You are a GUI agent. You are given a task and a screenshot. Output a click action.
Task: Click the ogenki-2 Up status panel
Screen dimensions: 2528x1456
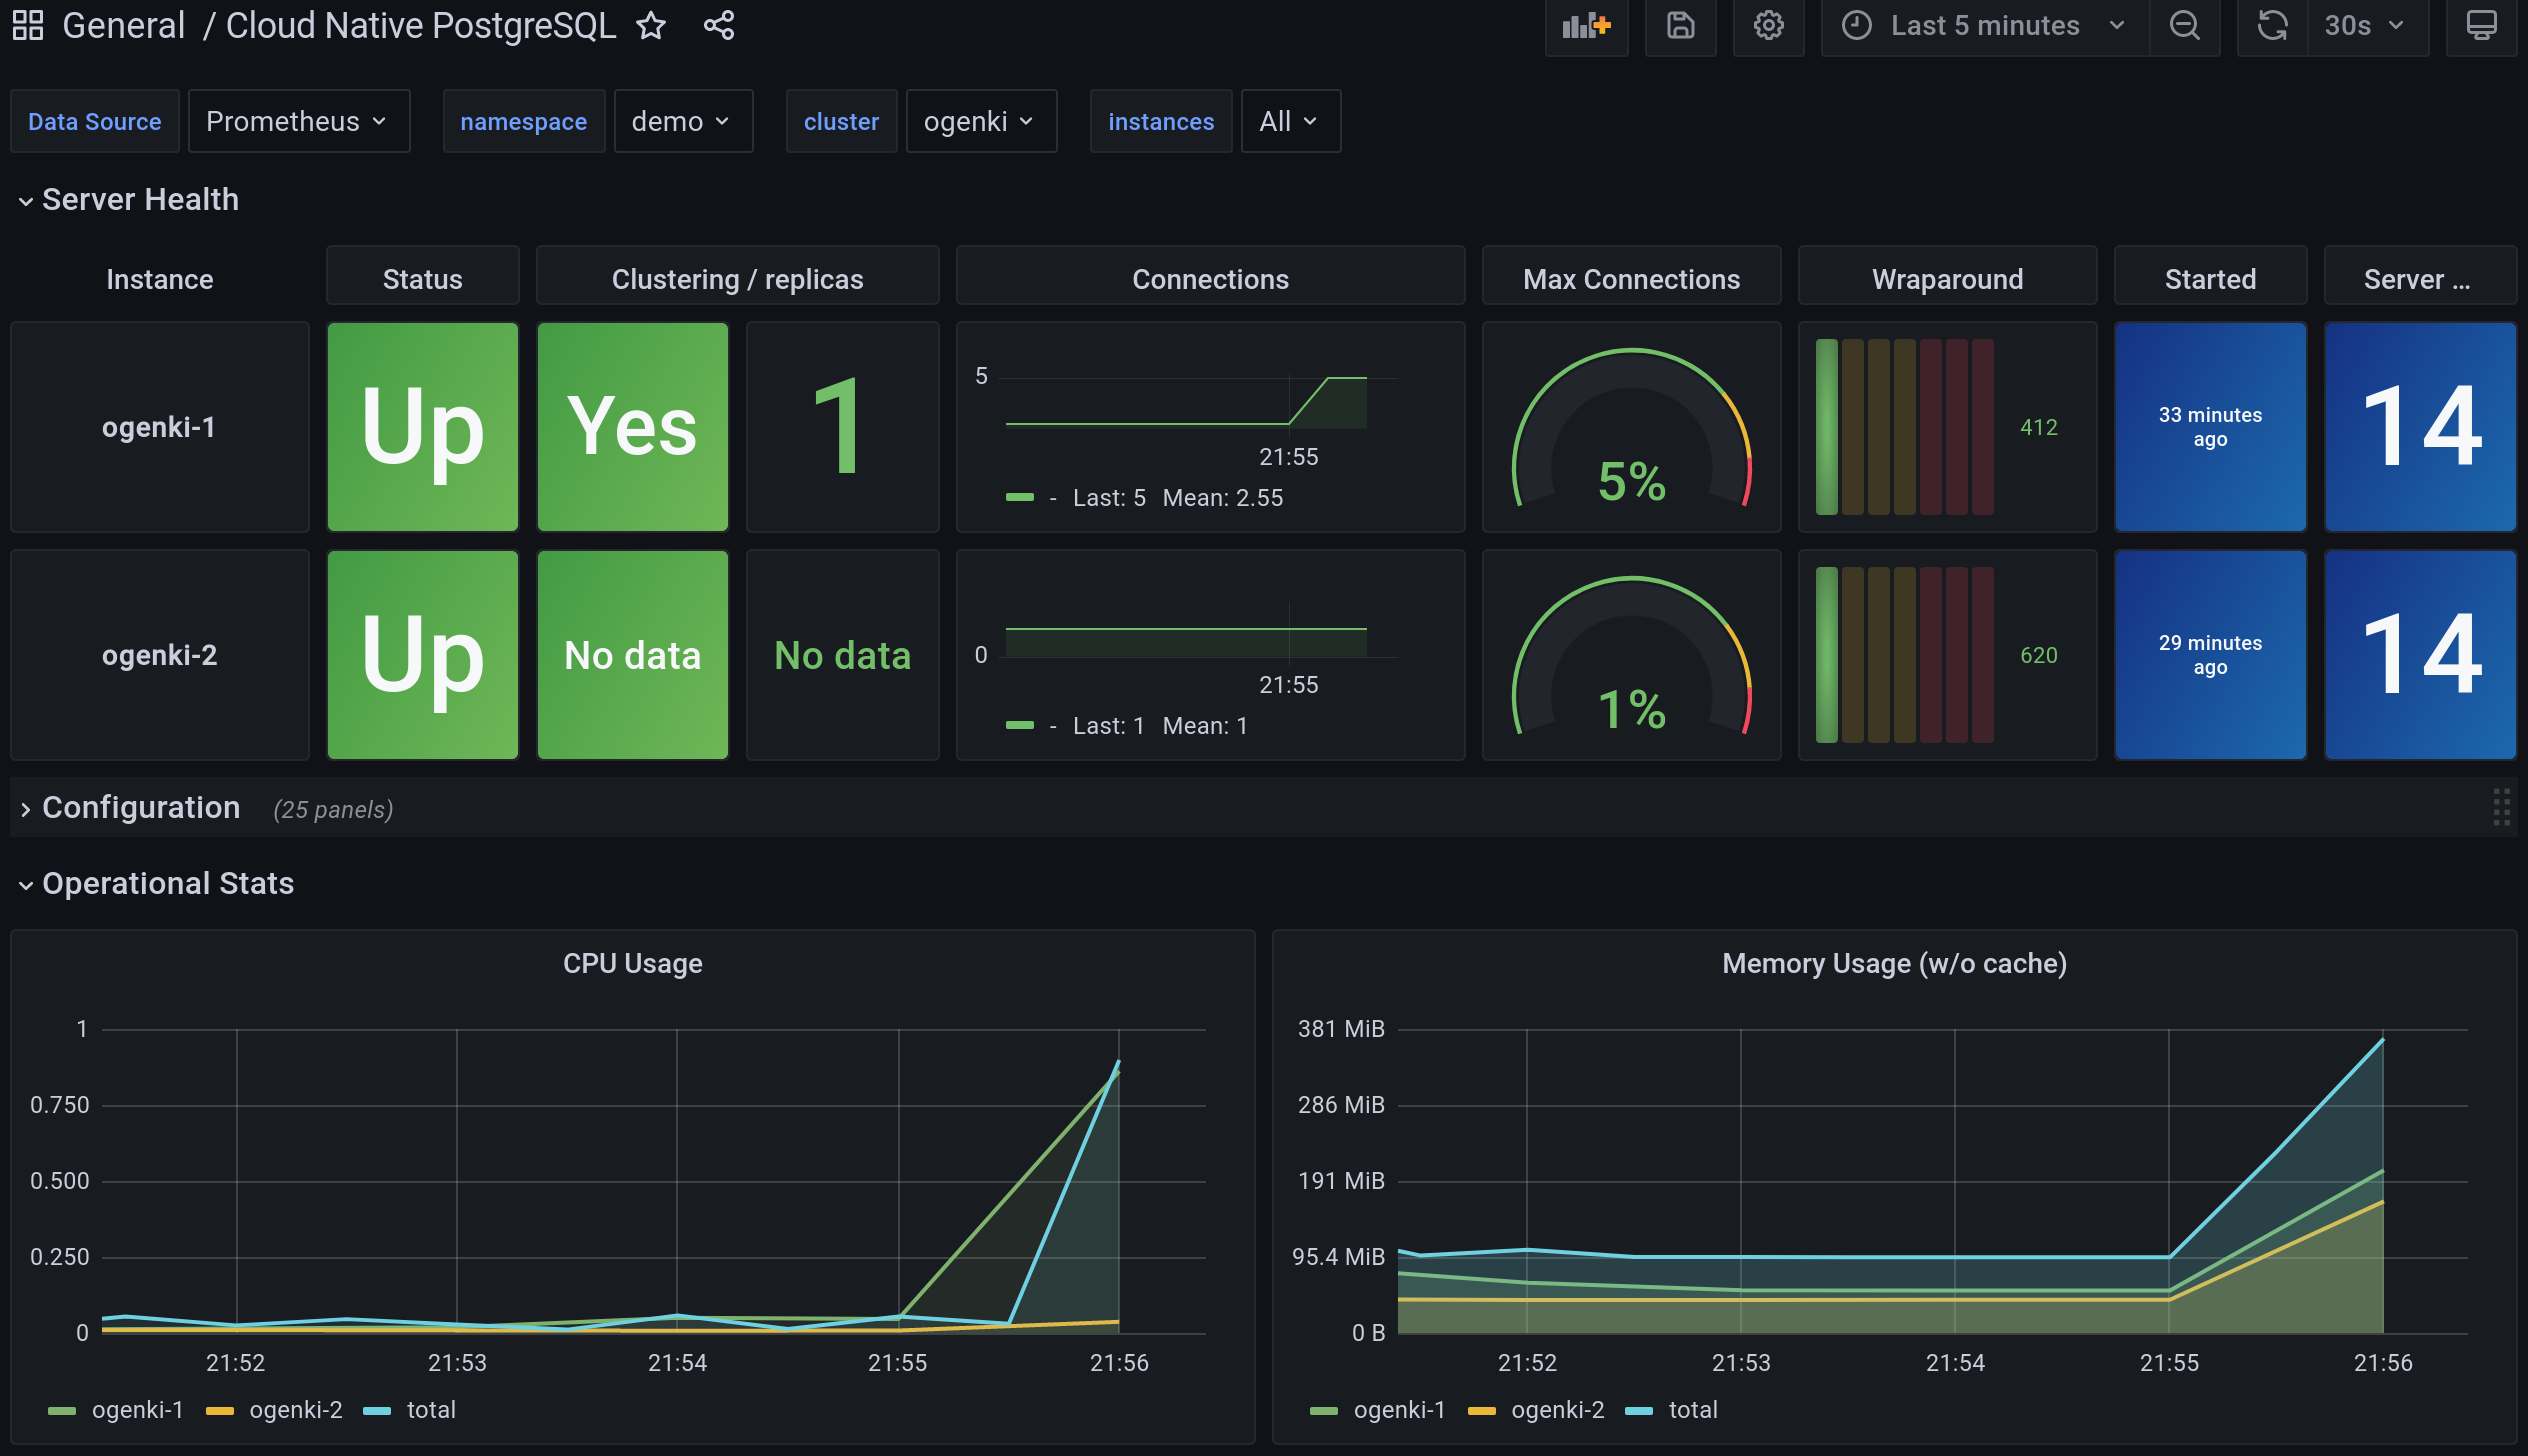point(422,655)
